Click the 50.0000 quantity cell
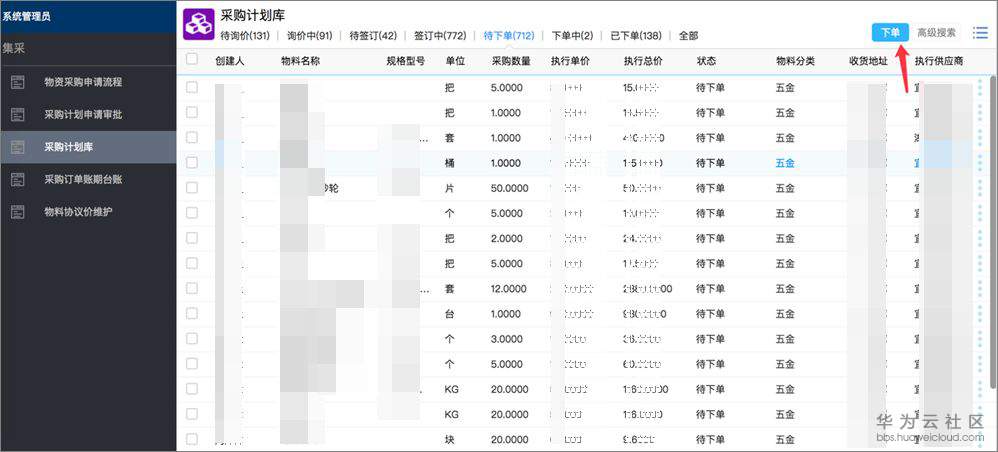 (510, 188)
